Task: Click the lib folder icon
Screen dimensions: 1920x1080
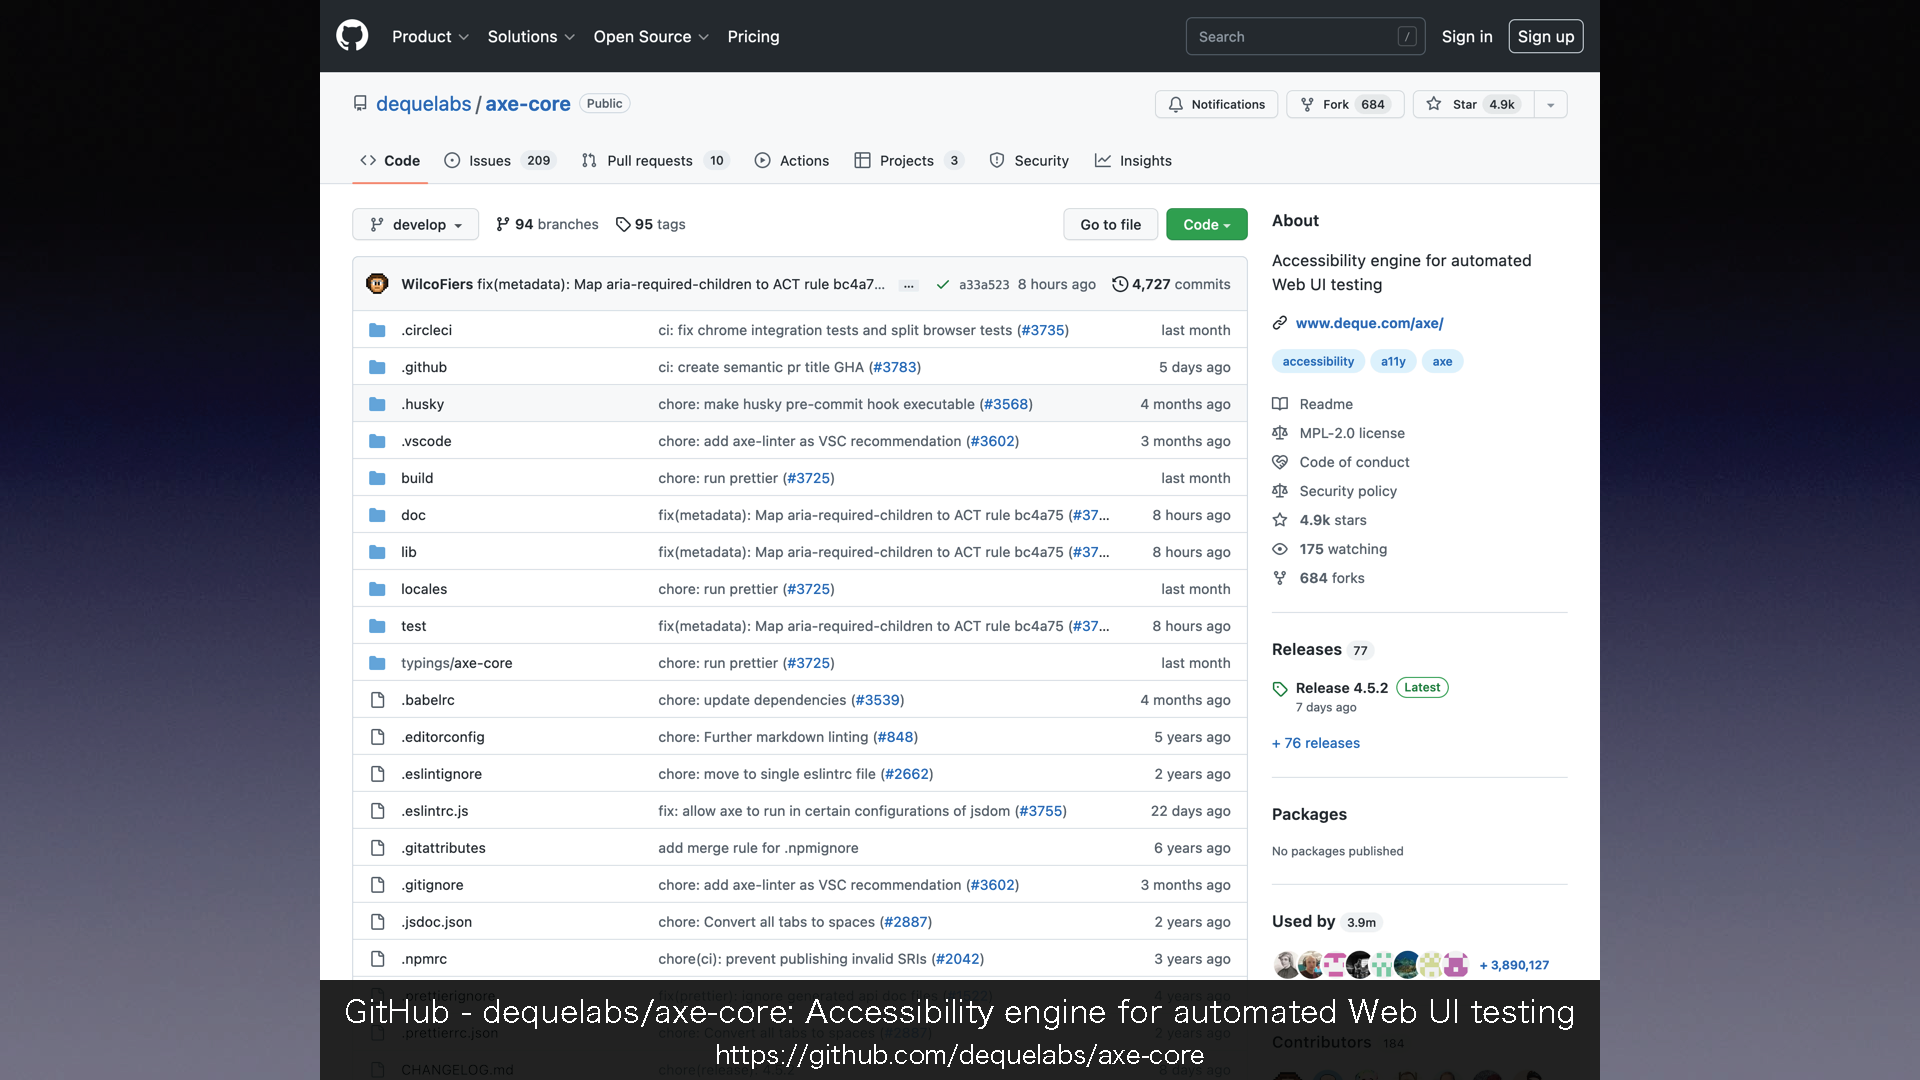Action: [377, 552]
